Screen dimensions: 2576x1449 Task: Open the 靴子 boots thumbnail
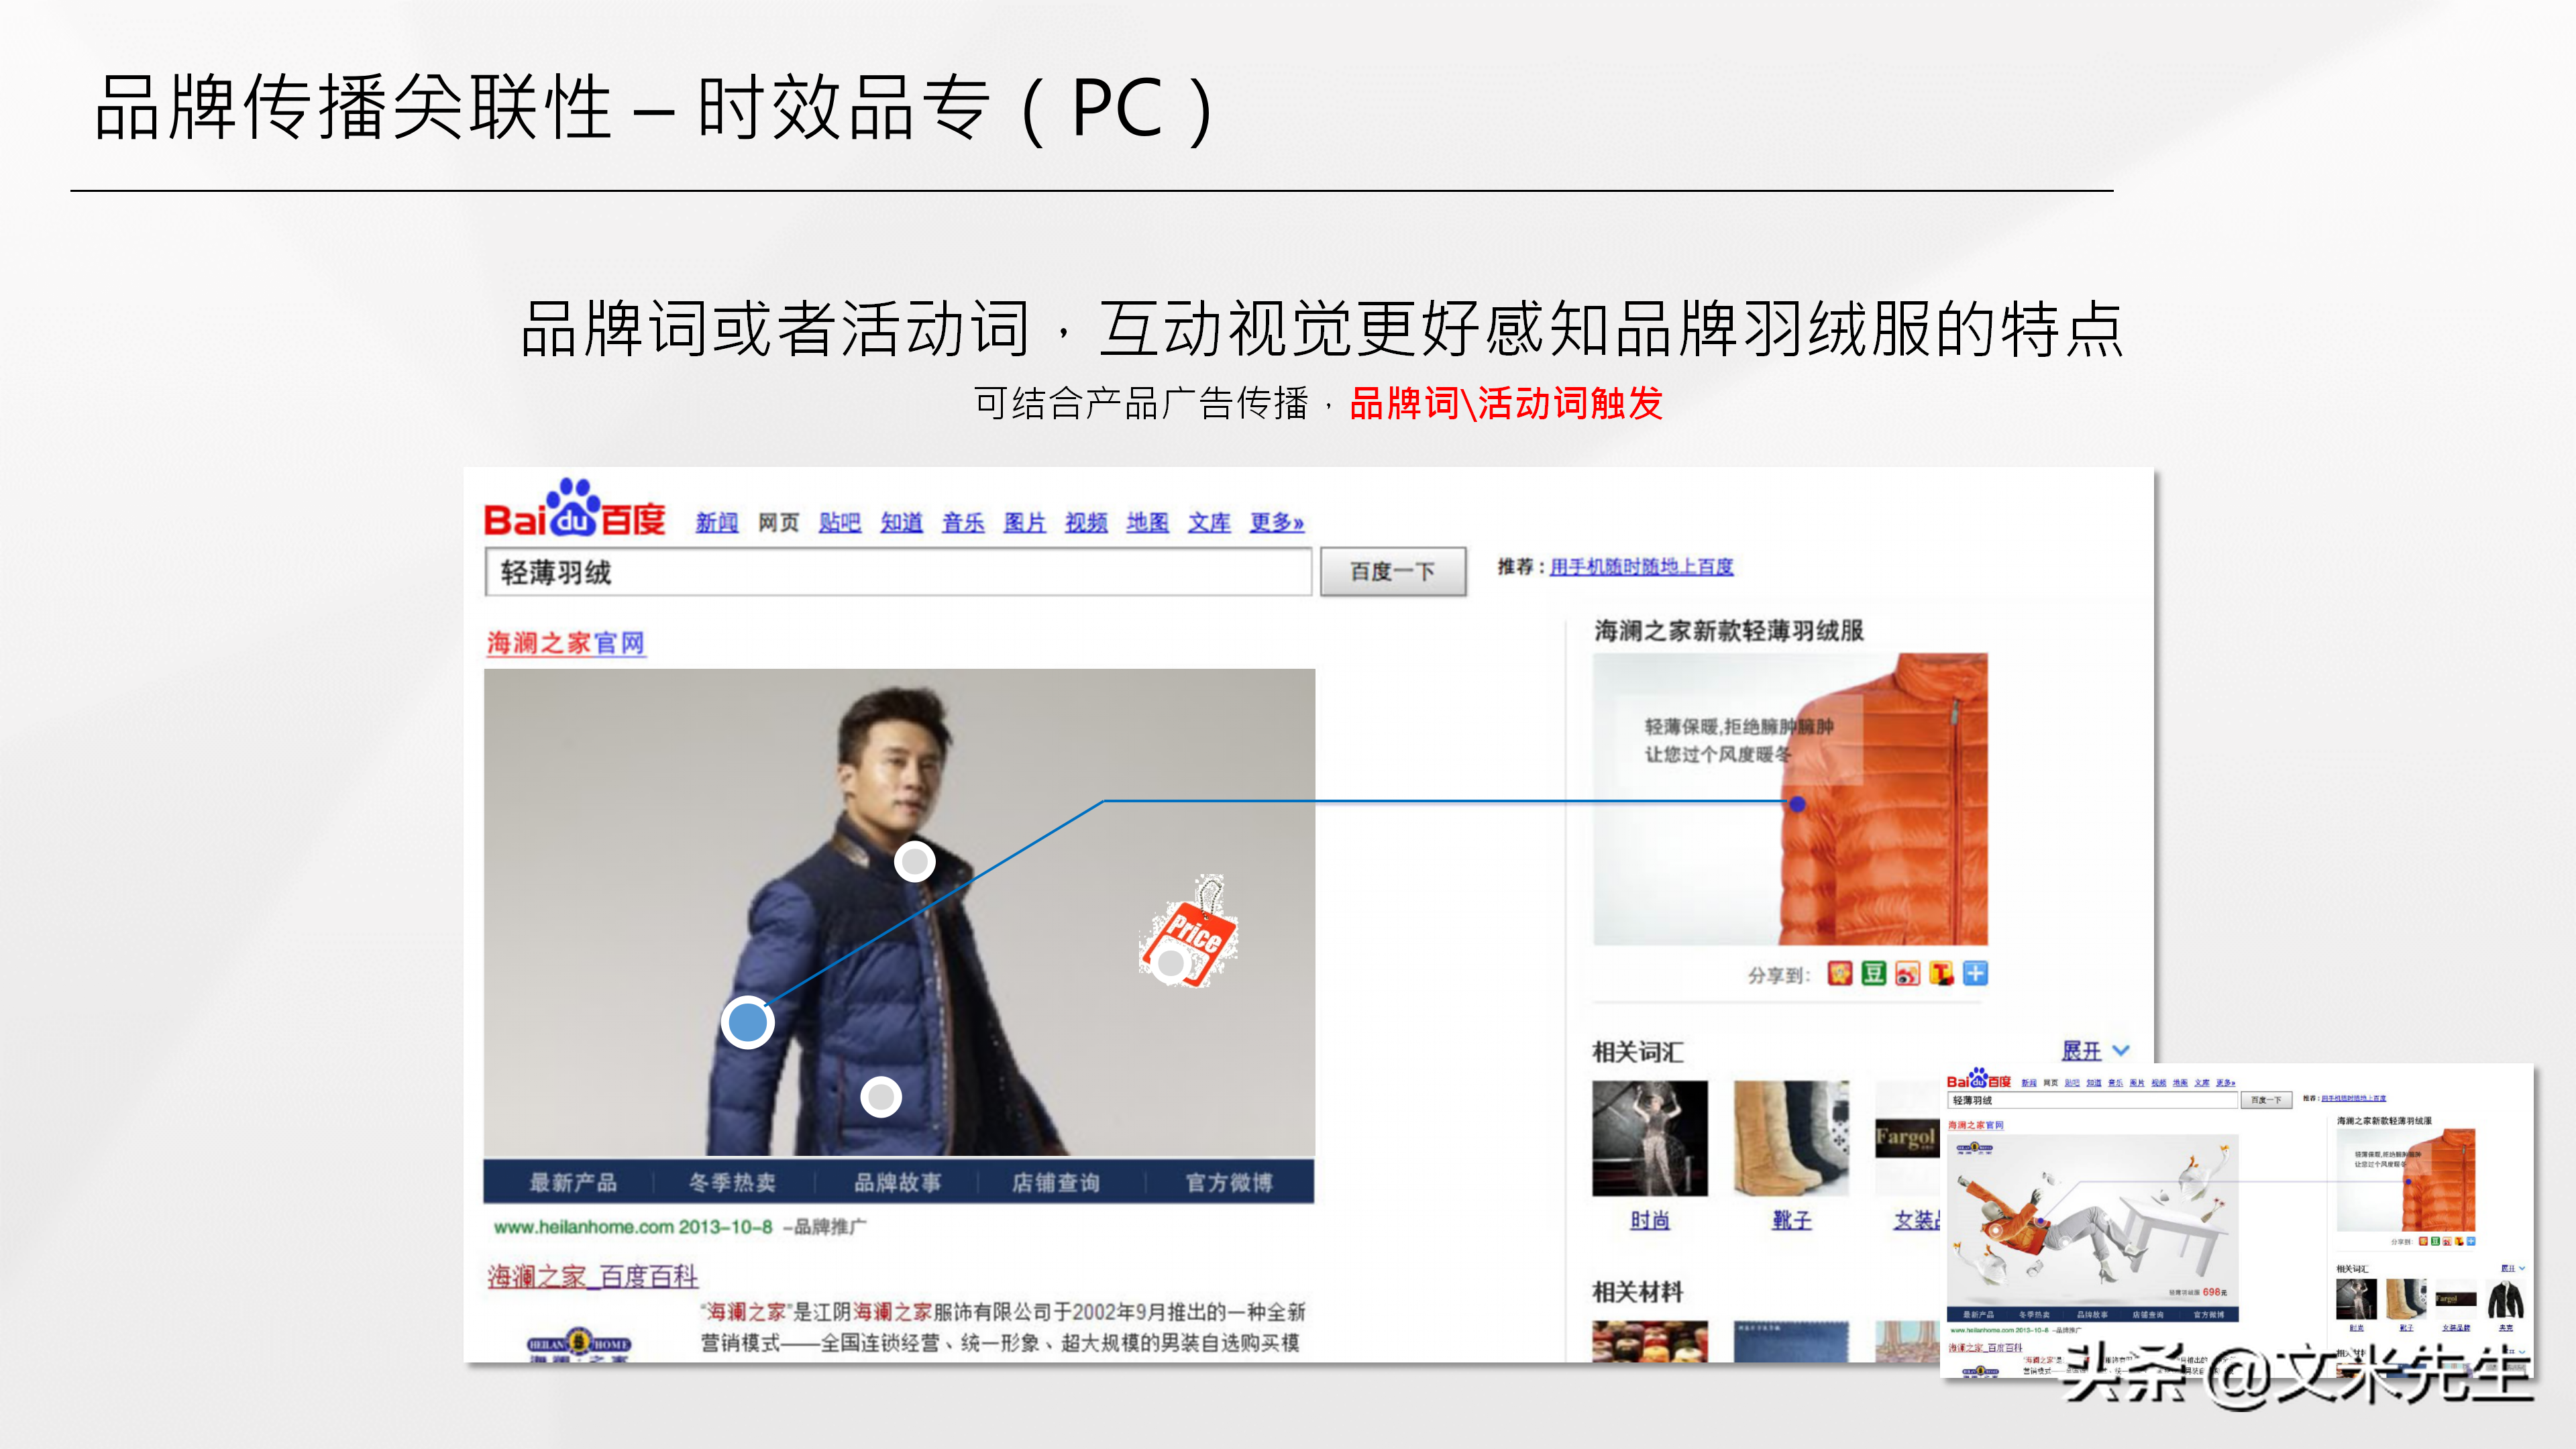coord(1791,1138)
